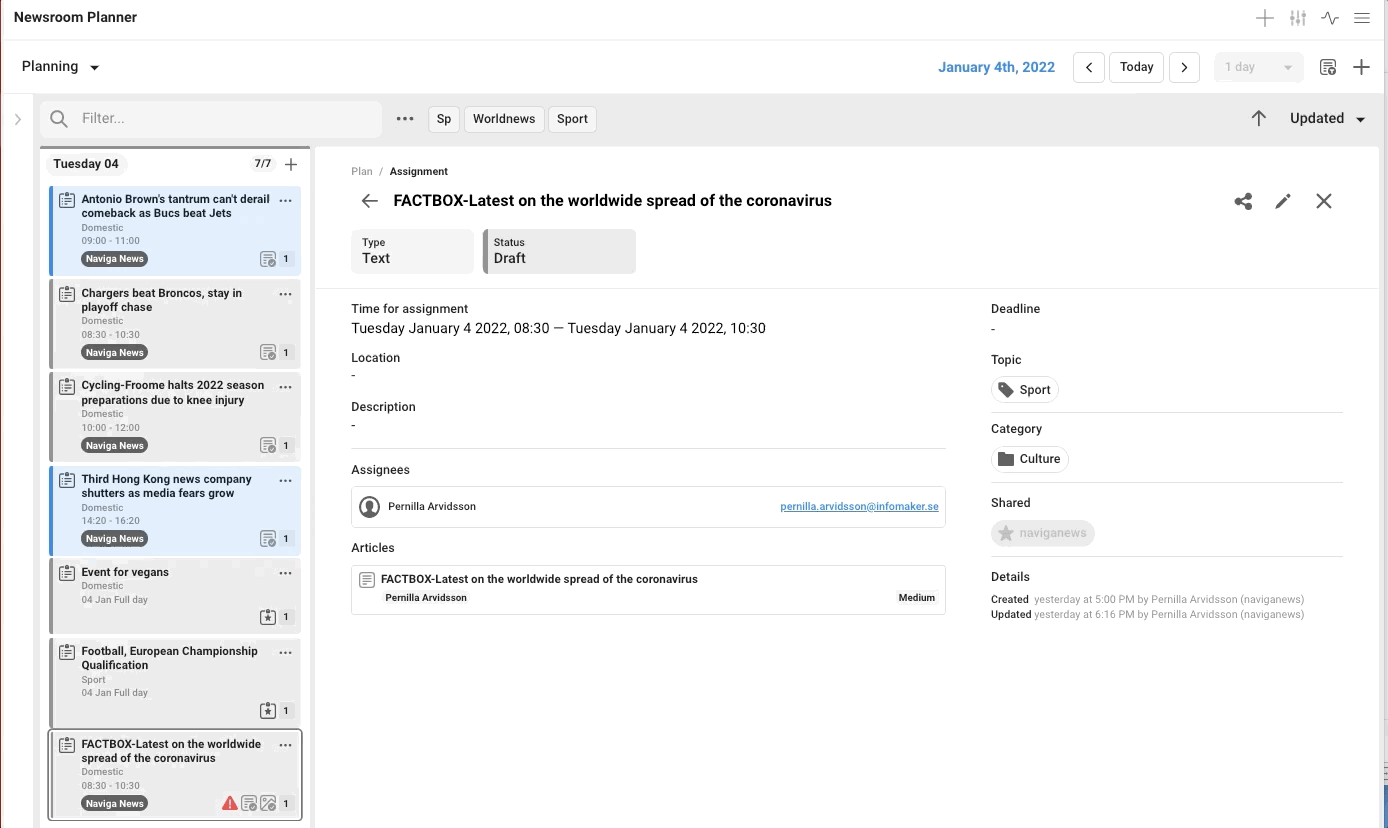Click the pencil edit icon
This screenshot has height=828, width=1388.
(x=1283, y=201)
